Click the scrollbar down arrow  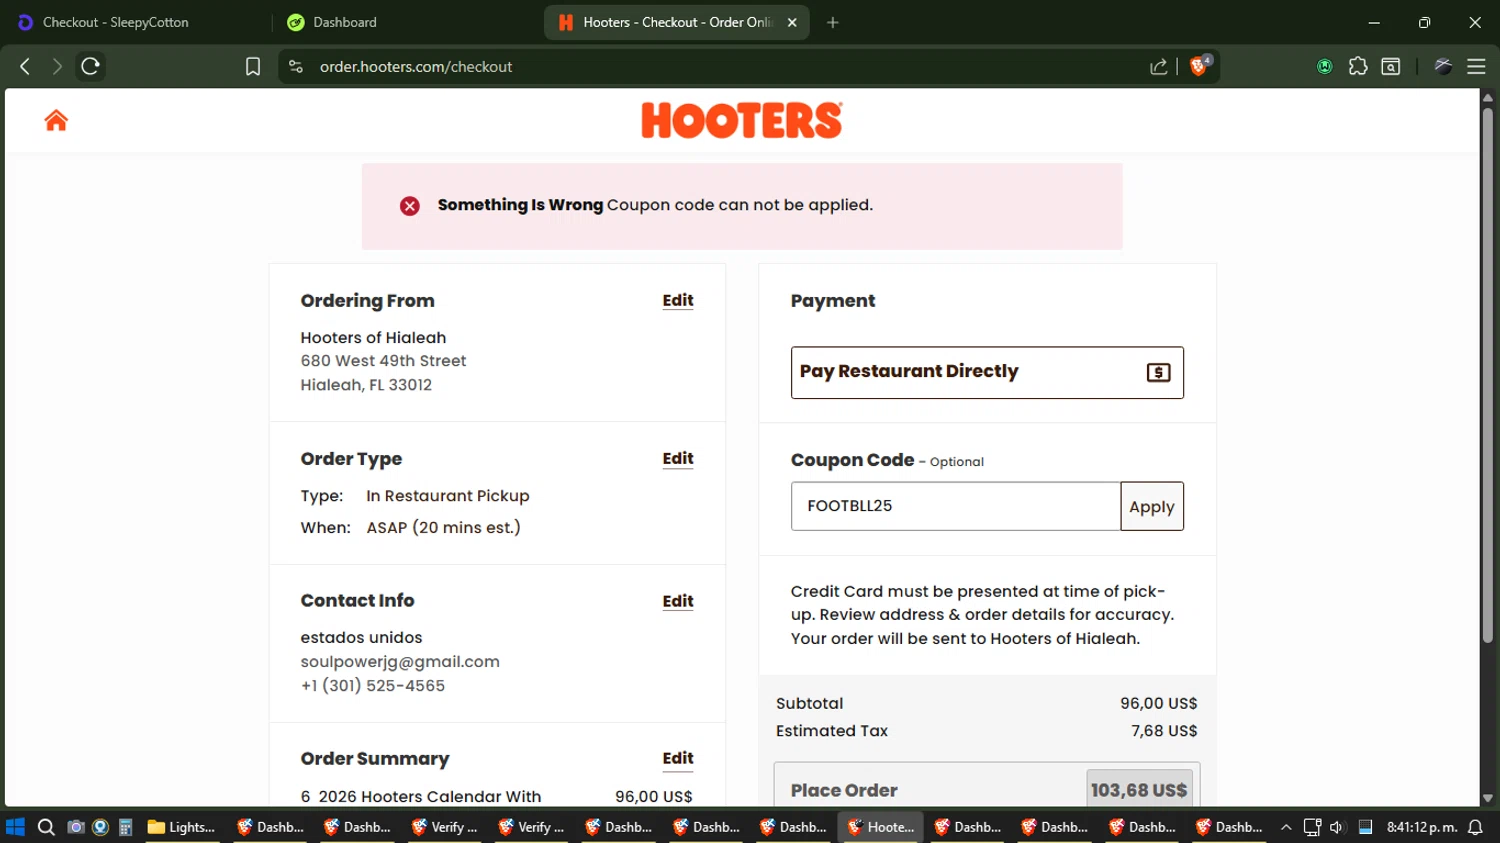click(x=1488, y=798)
